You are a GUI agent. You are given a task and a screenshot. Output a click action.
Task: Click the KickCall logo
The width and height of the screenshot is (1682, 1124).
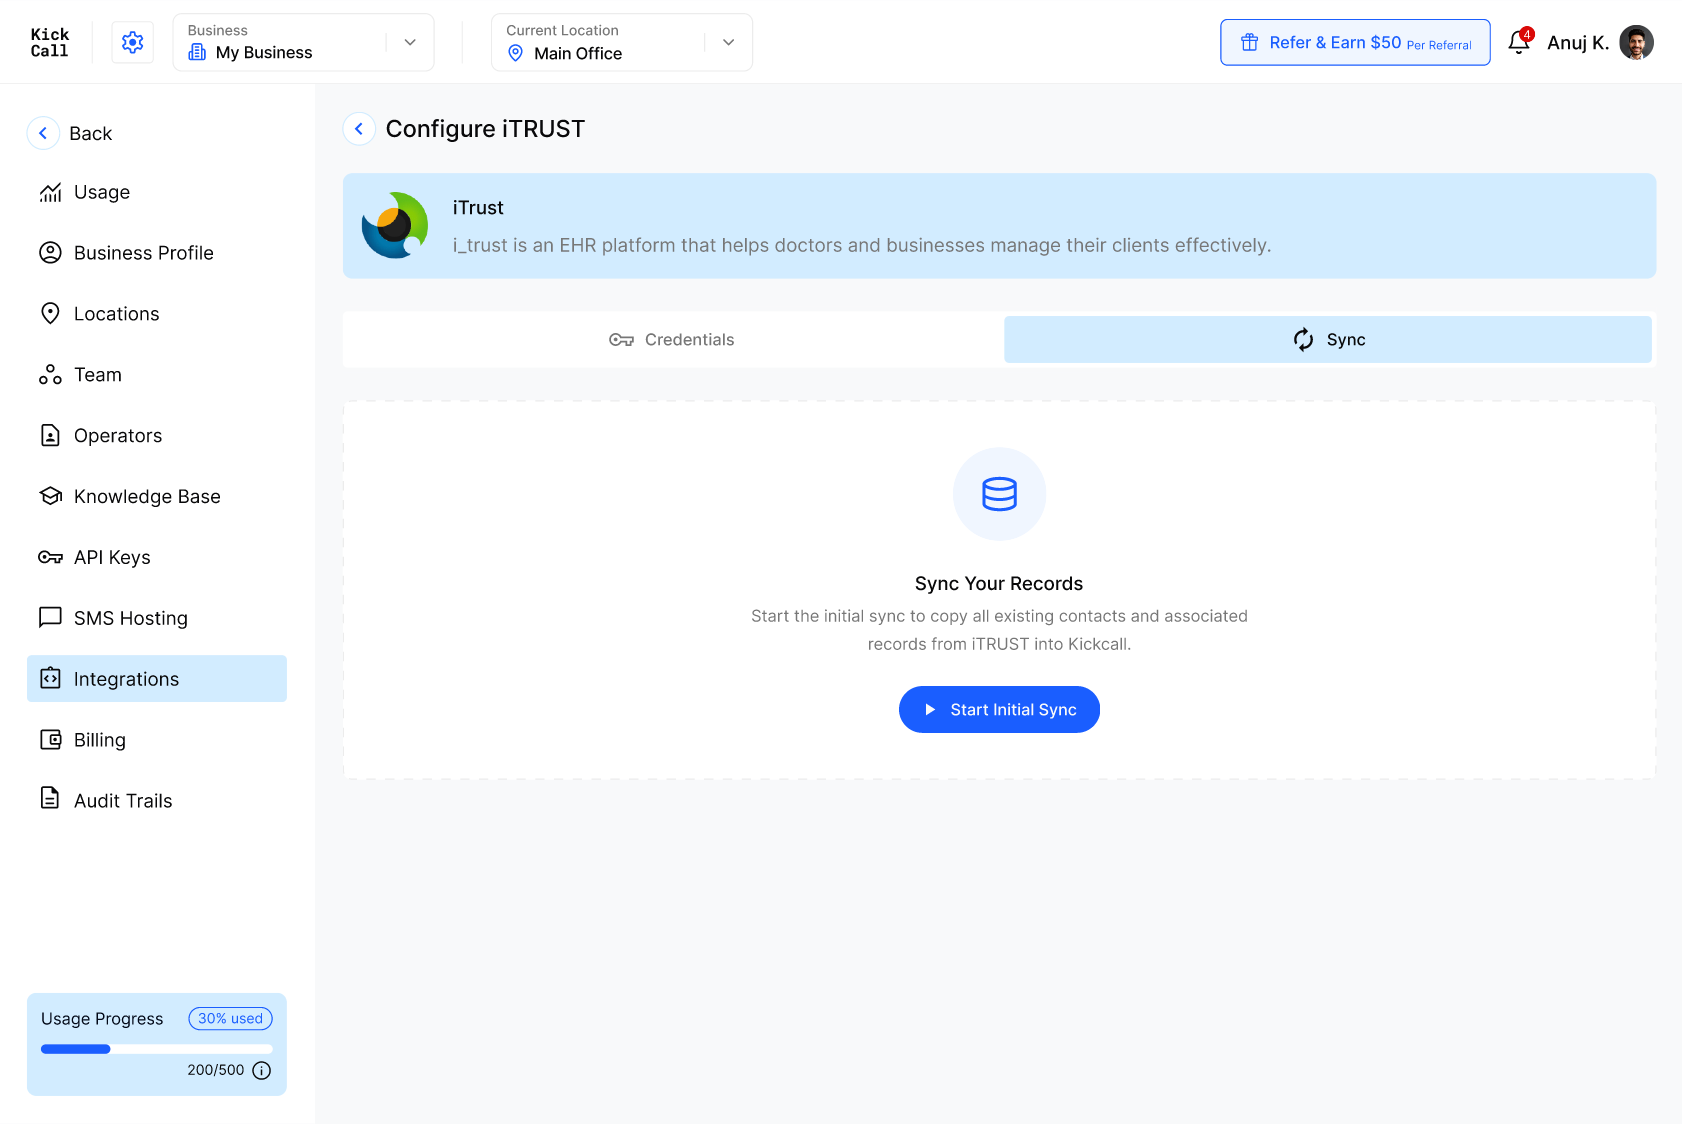coord(49,42)
